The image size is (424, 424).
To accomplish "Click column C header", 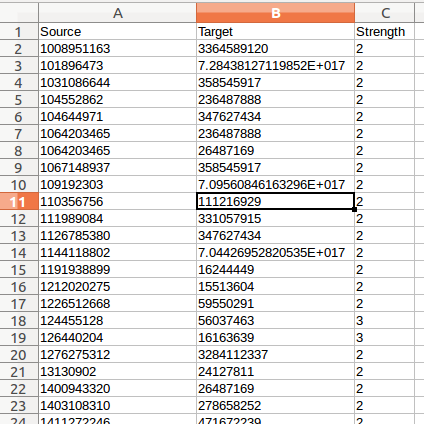I will coord(385,13).
